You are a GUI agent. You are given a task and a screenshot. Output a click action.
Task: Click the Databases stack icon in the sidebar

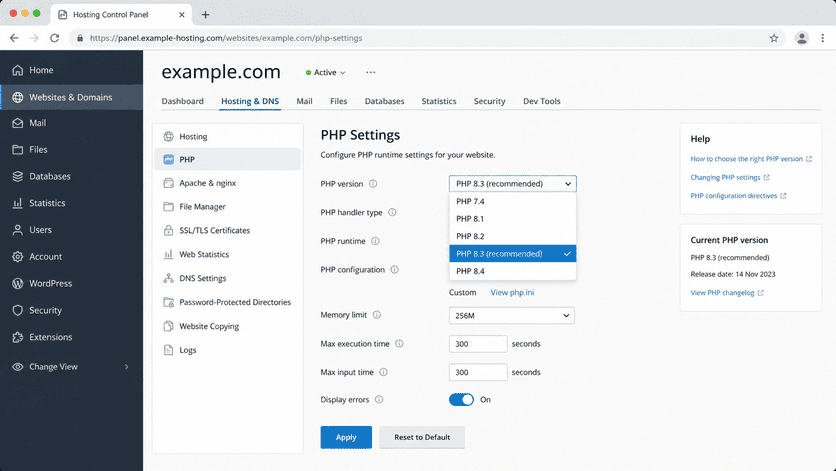[18, 176]
